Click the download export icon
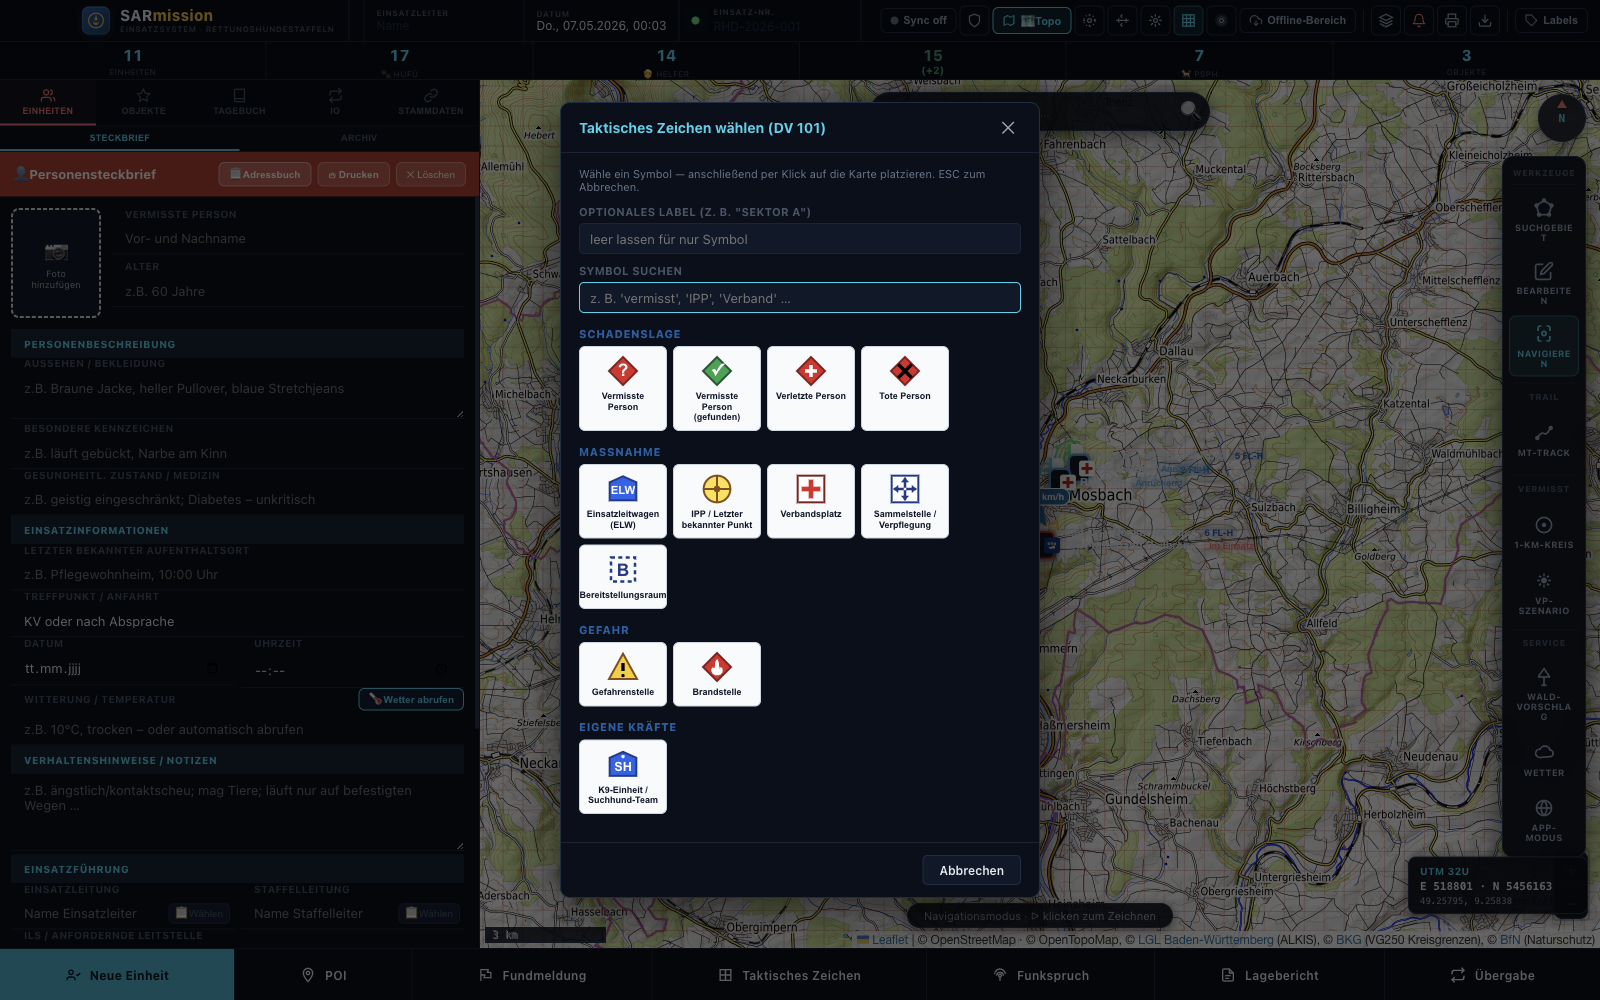 pyautogui.click(x=1486, y=20)
